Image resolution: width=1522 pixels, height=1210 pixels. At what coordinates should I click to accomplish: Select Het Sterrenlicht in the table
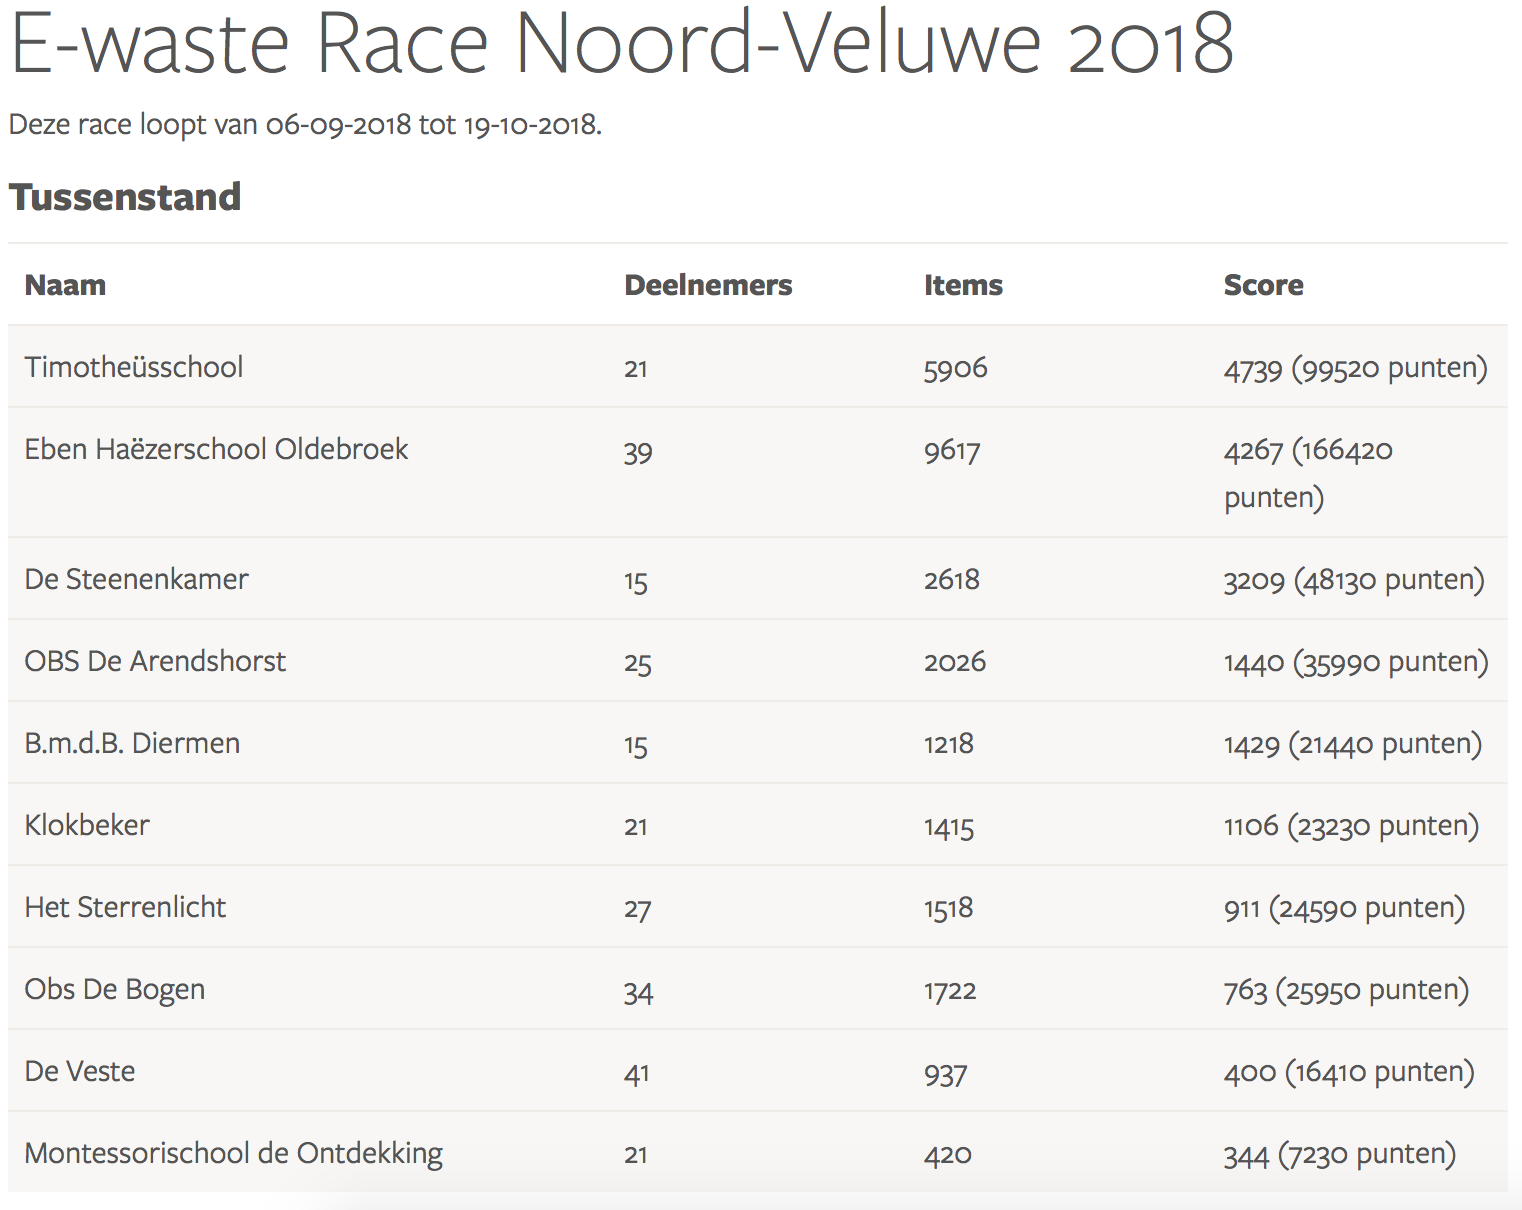(x=125, y=907)
